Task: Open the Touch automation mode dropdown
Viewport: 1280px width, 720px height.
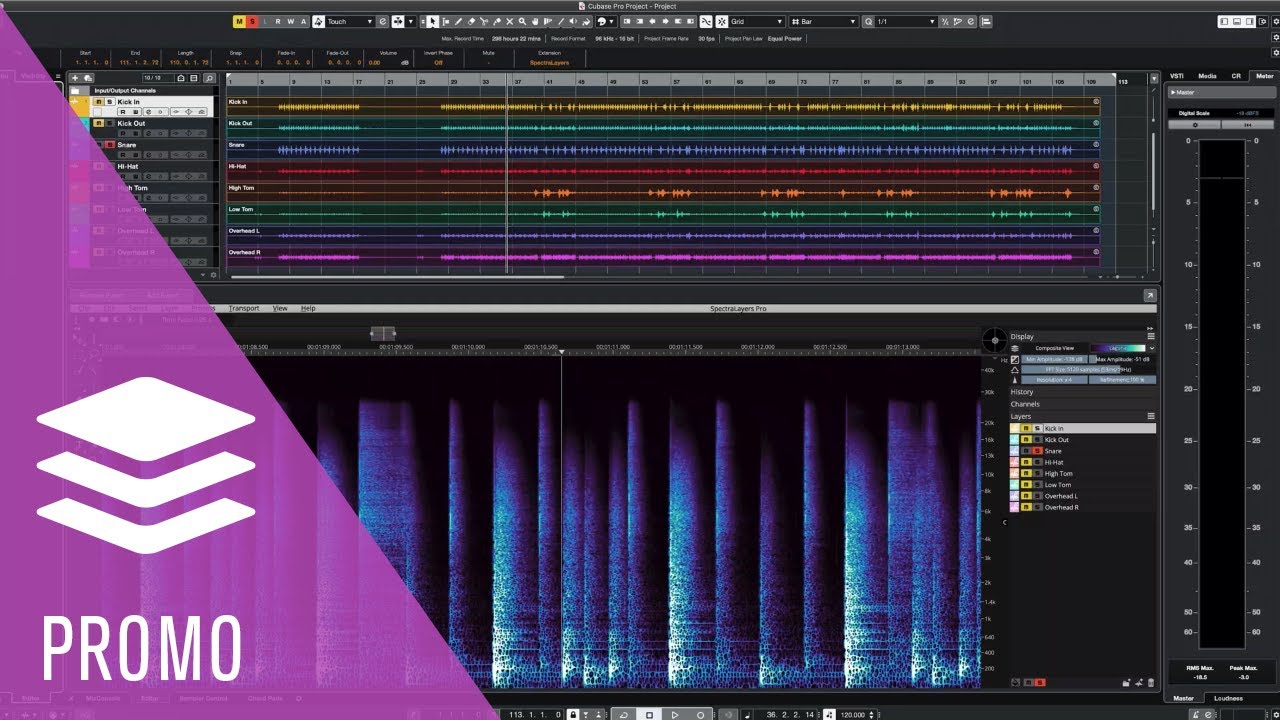Action: coord(349,21)
